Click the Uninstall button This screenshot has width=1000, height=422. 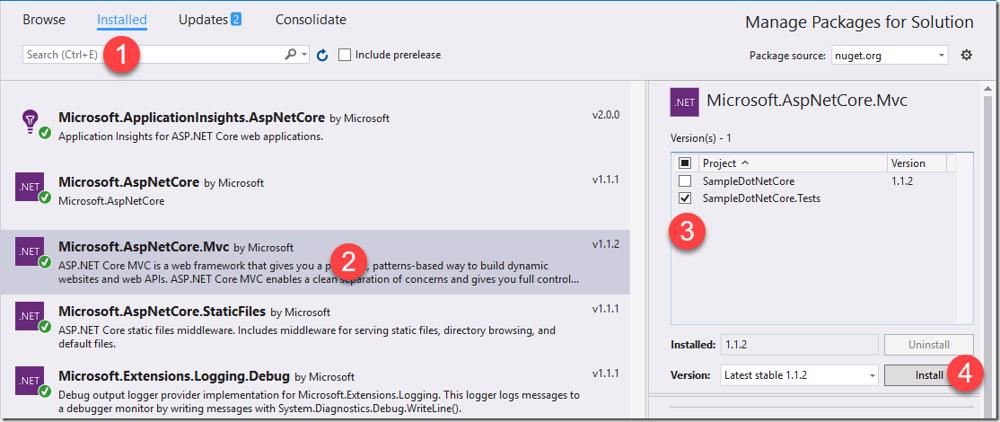click(929, 344)
